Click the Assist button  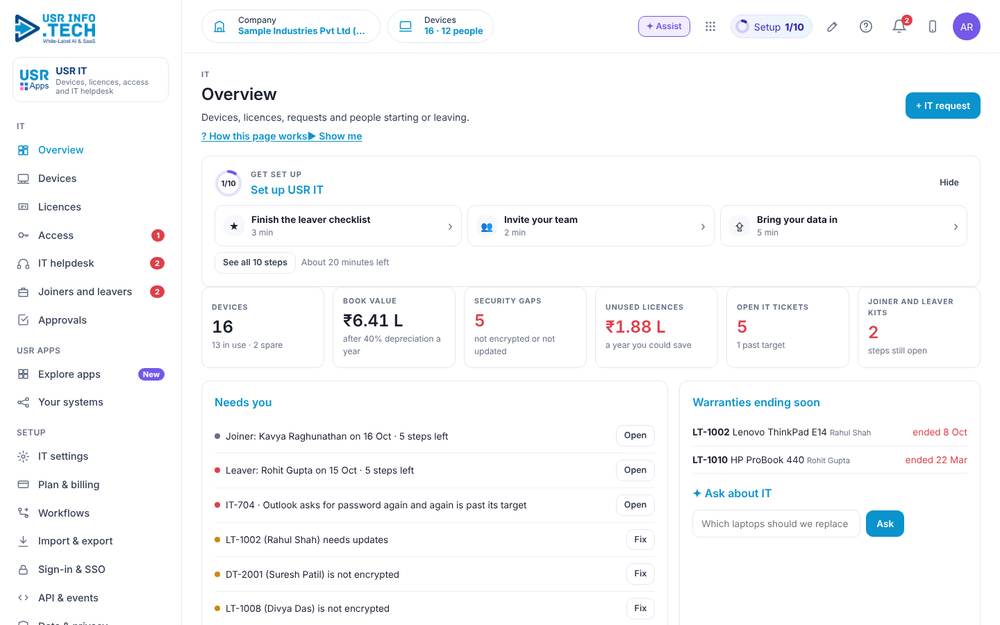pos(664,27)
